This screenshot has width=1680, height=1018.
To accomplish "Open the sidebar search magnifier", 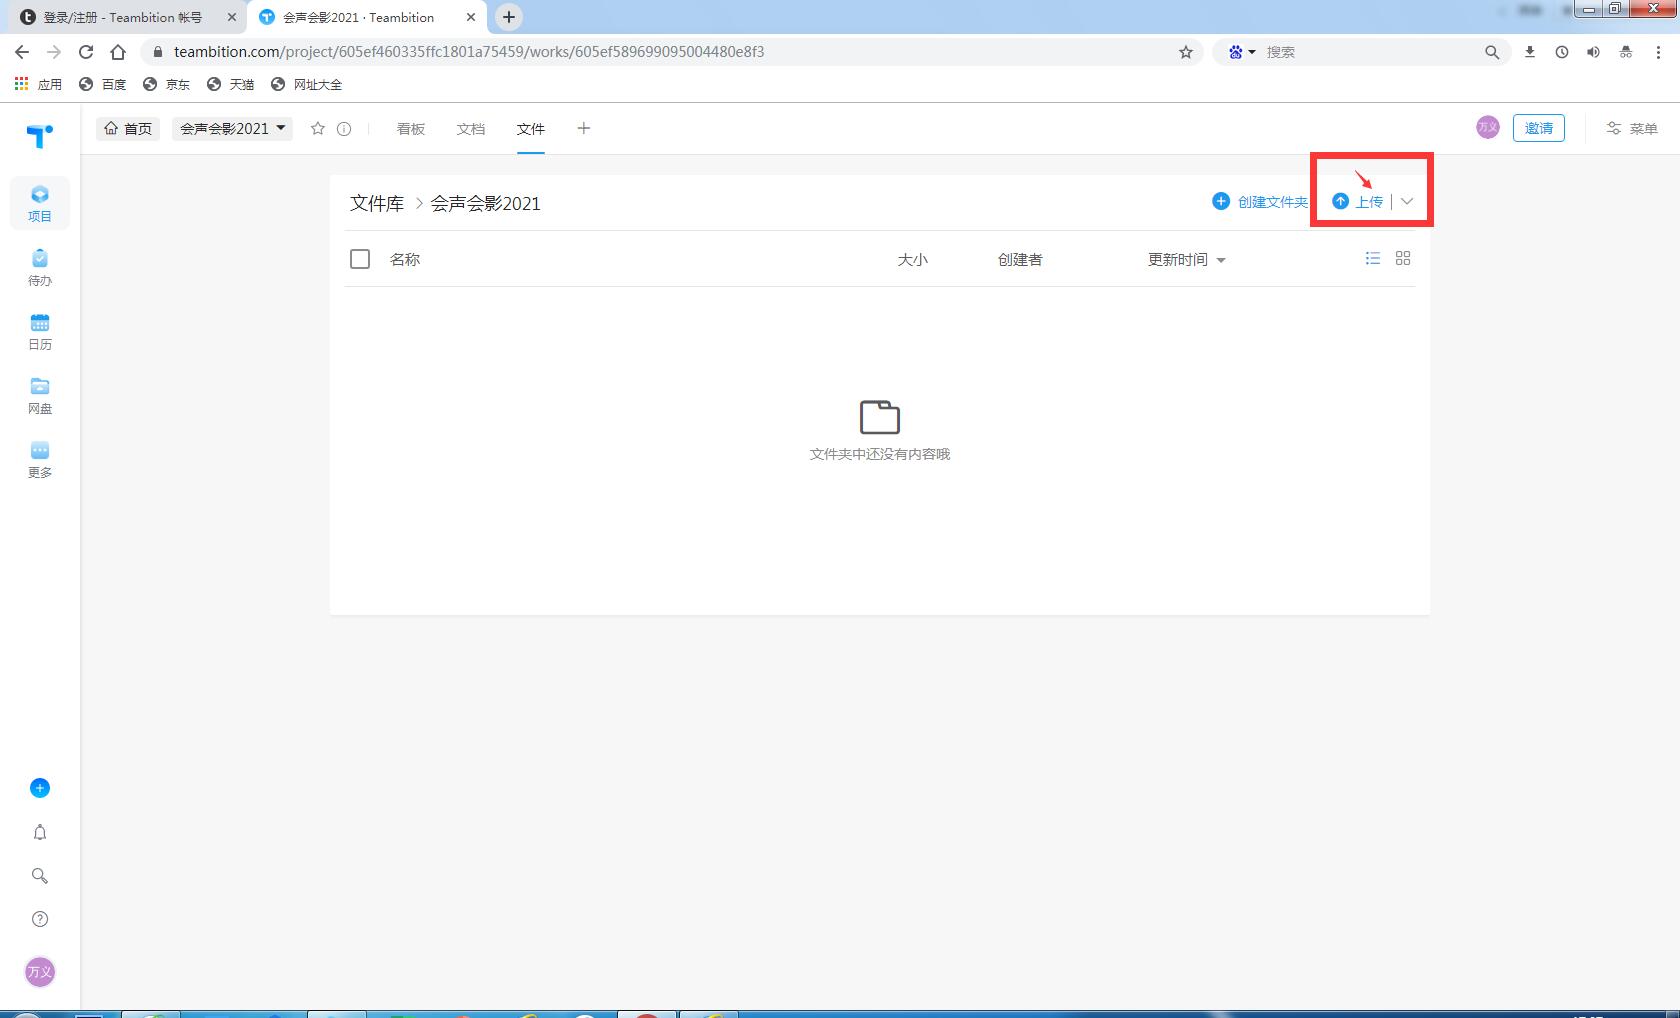I will pyautogui.click(x=40, y=876).
